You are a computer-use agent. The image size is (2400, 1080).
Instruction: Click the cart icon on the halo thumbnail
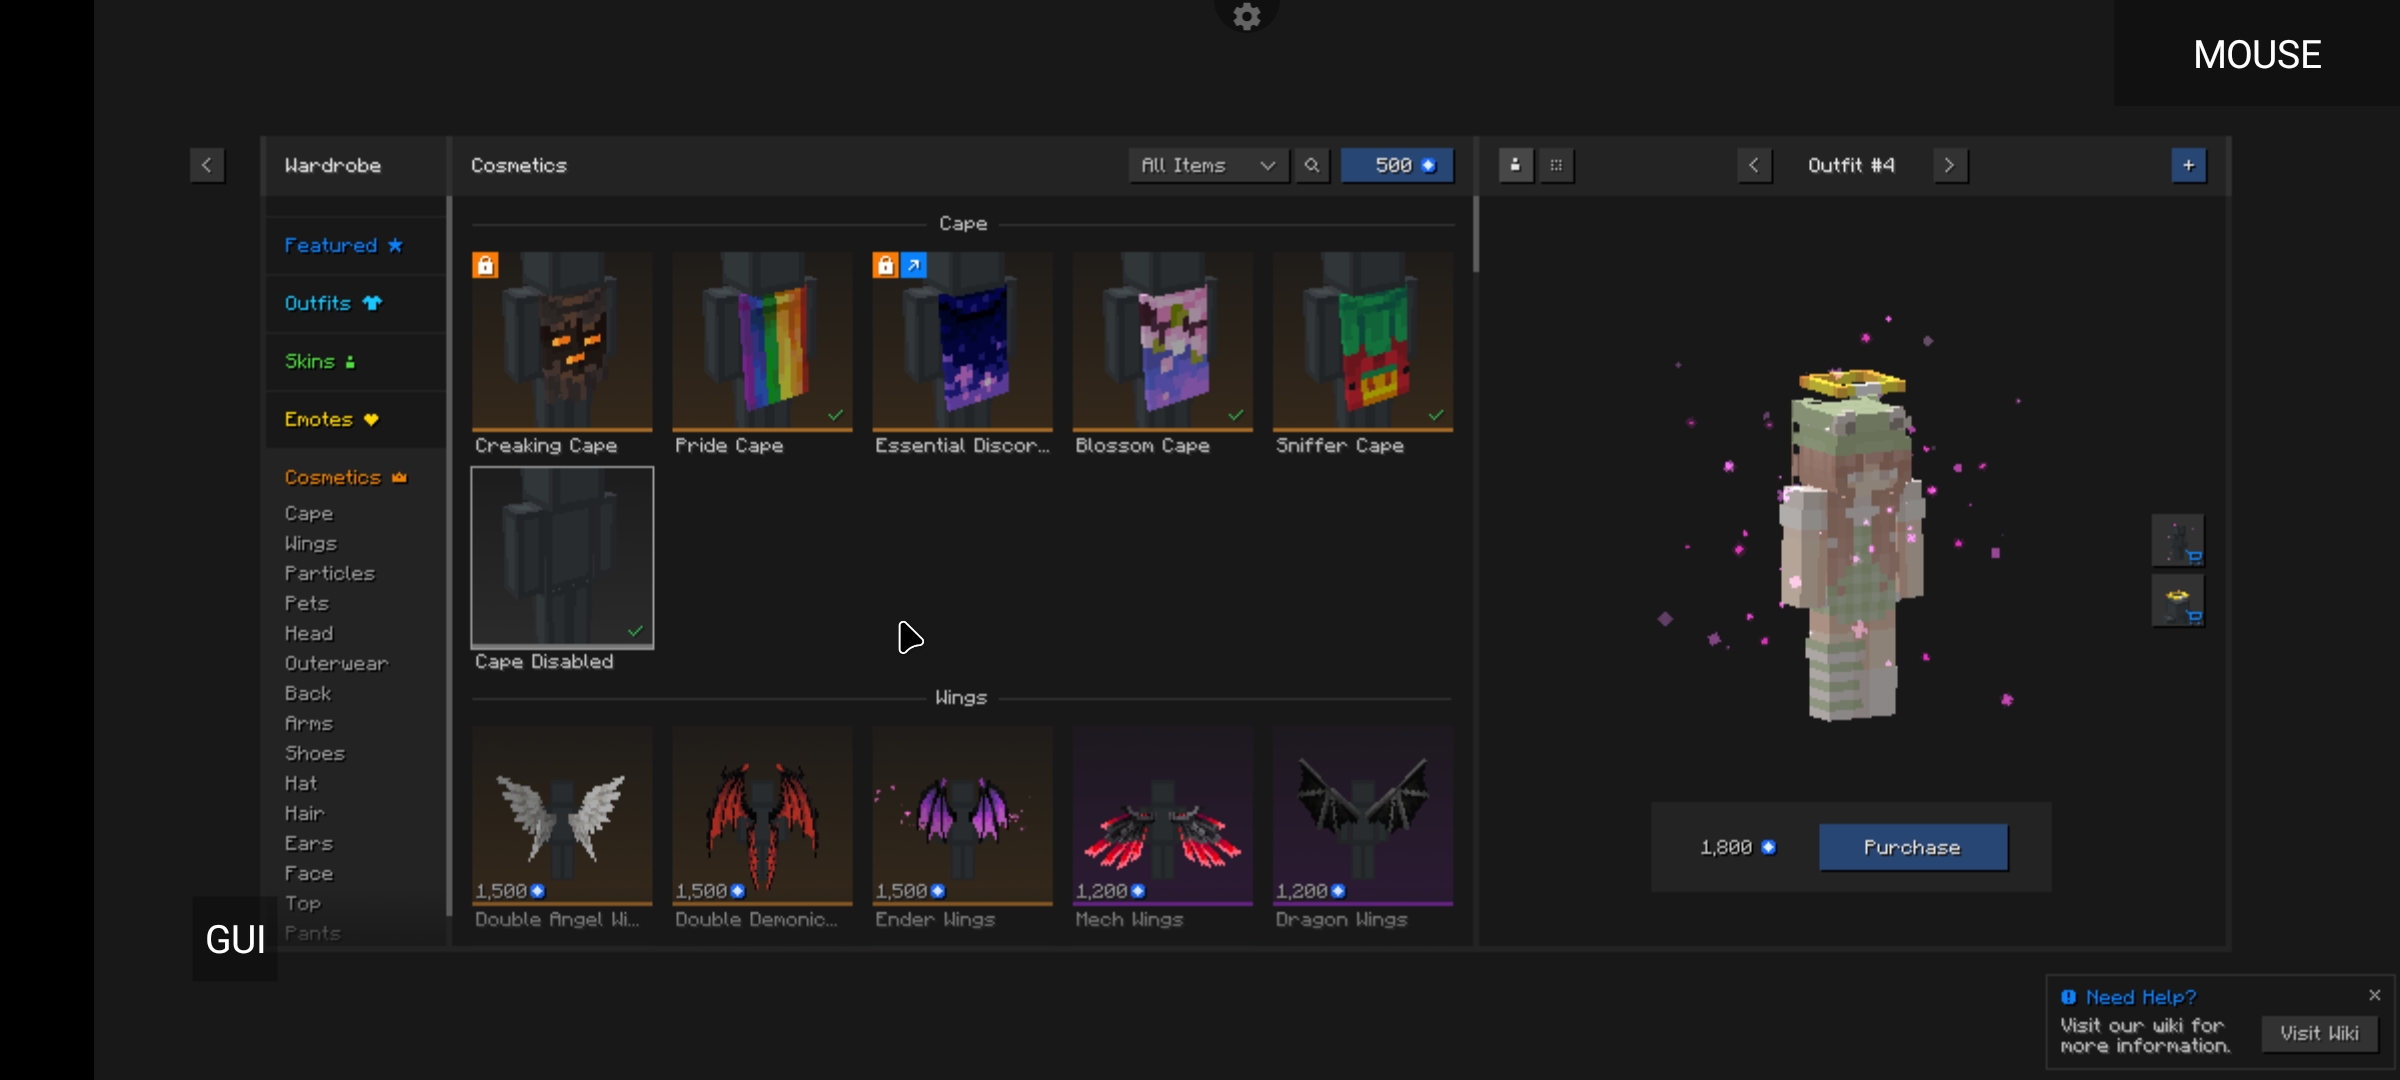click(2197, 617)
